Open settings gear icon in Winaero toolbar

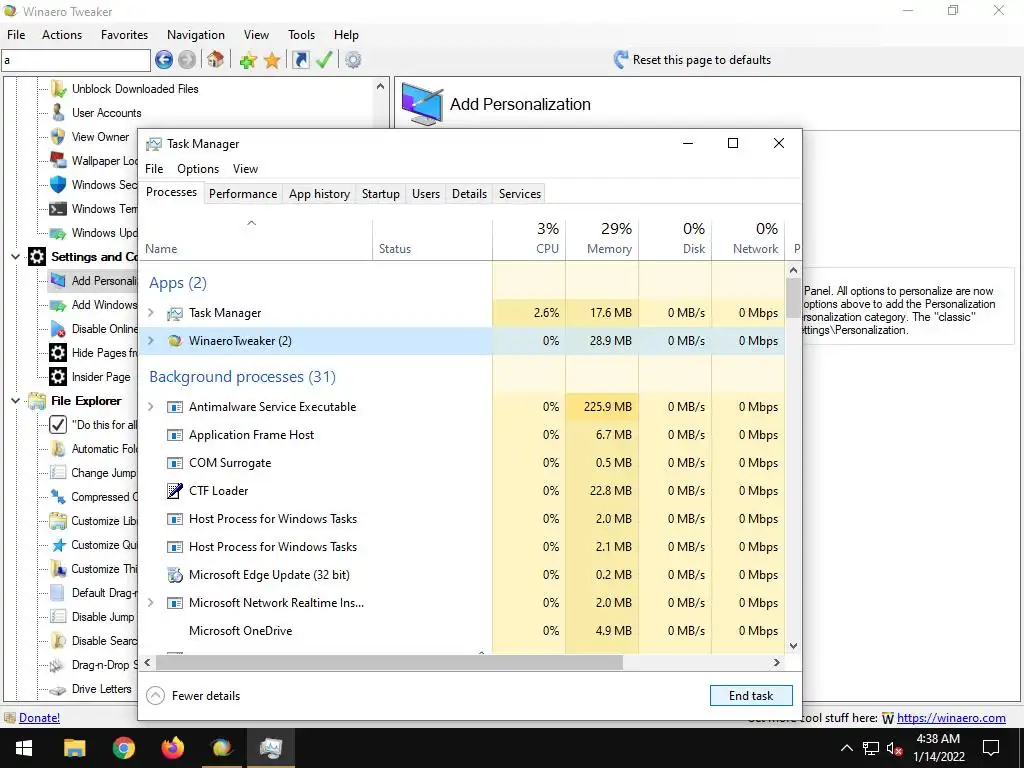coord(353,60)
